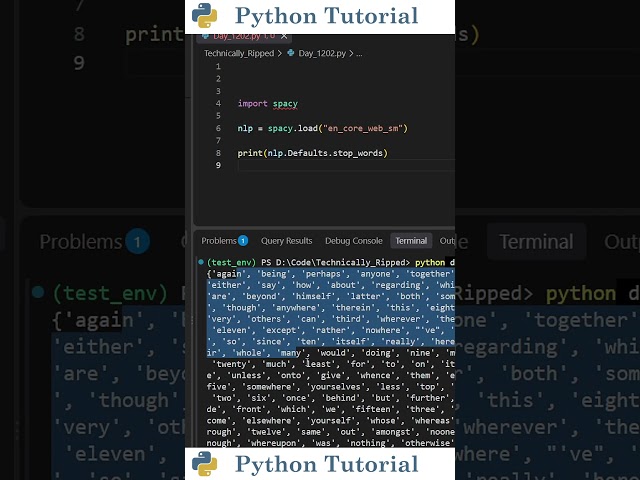
Task: Click 'fifteen' in terminal output
Action: tap(373, 409)
